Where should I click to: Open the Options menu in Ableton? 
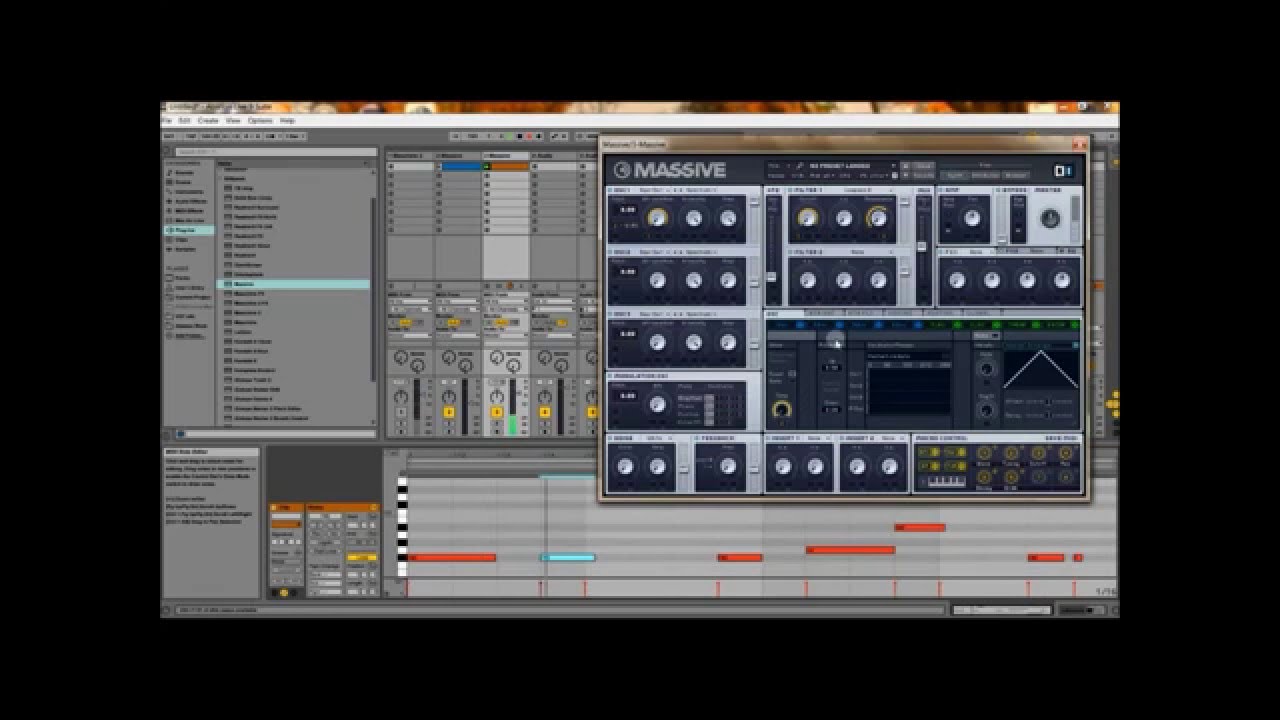(x=260, y=120)
